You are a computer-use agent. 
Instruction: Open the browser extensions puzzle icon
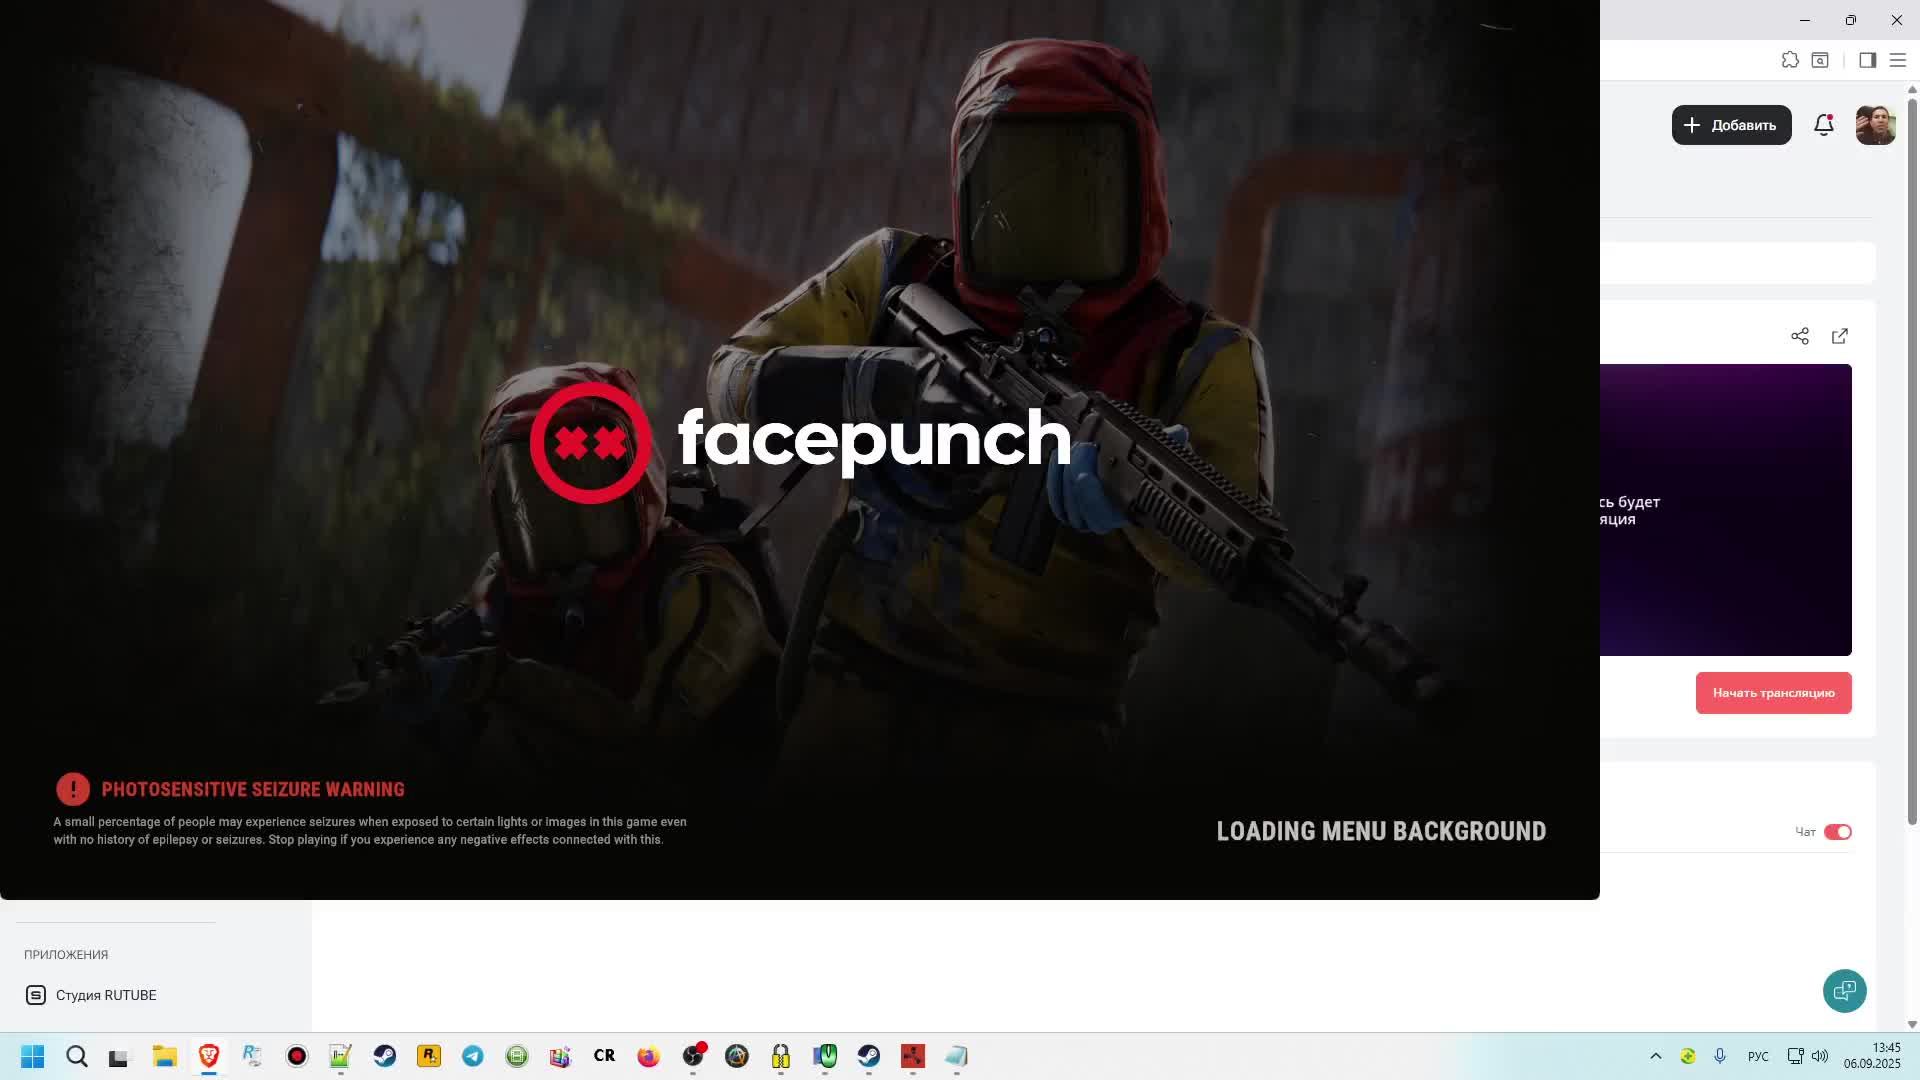coord(1790,60)
